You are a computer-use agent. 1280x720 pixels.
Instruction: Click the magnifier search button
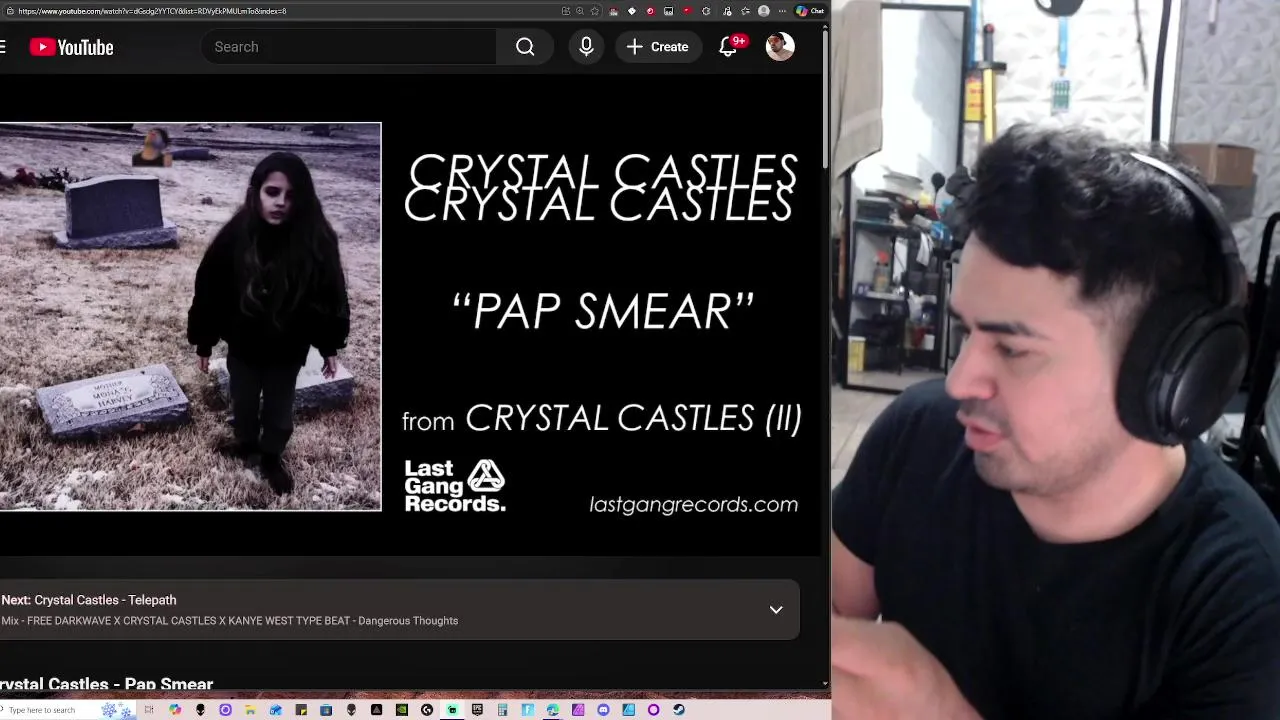click(x=525, y=47)
